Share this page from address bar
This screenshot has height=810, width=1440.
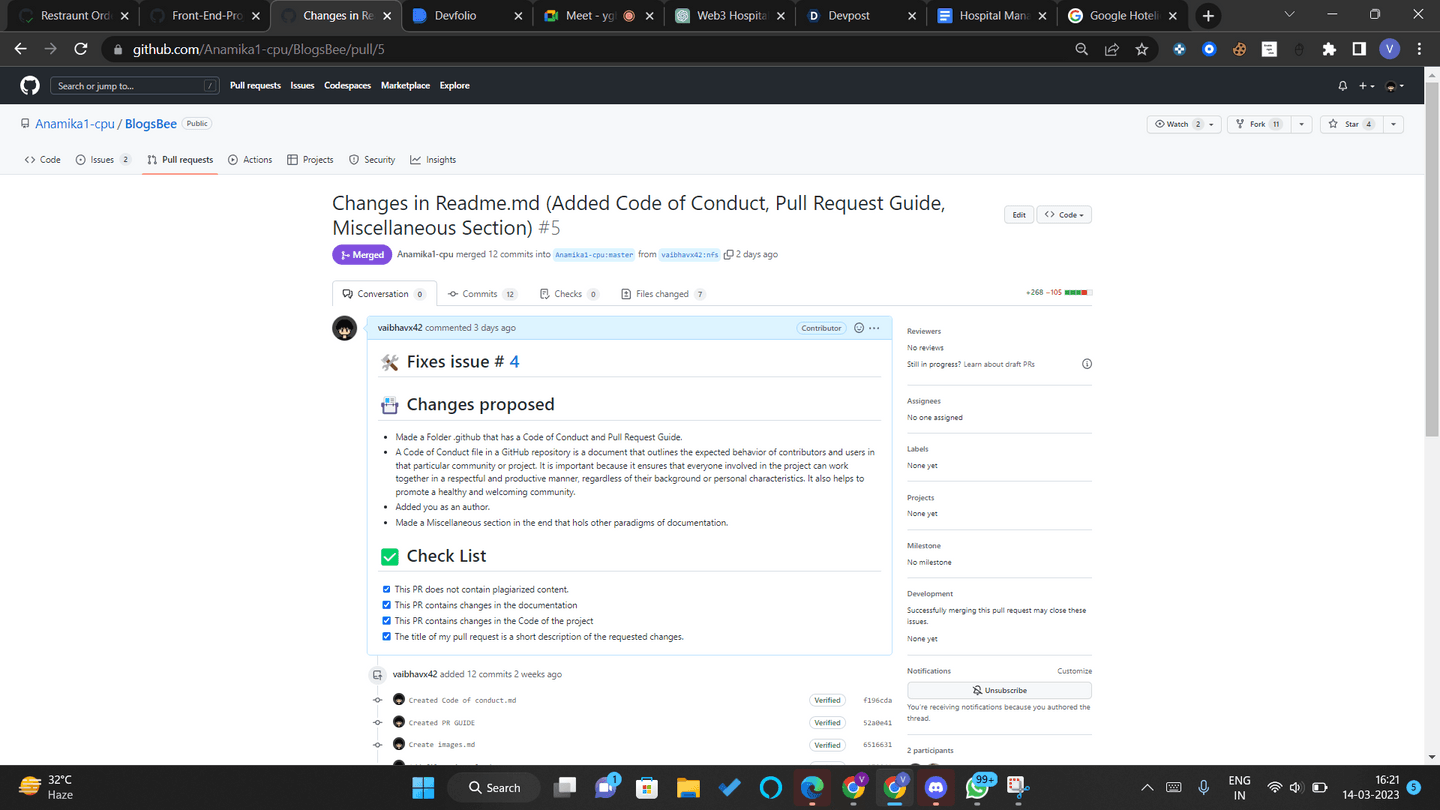pyautogui.click(x=1111, y=49)
